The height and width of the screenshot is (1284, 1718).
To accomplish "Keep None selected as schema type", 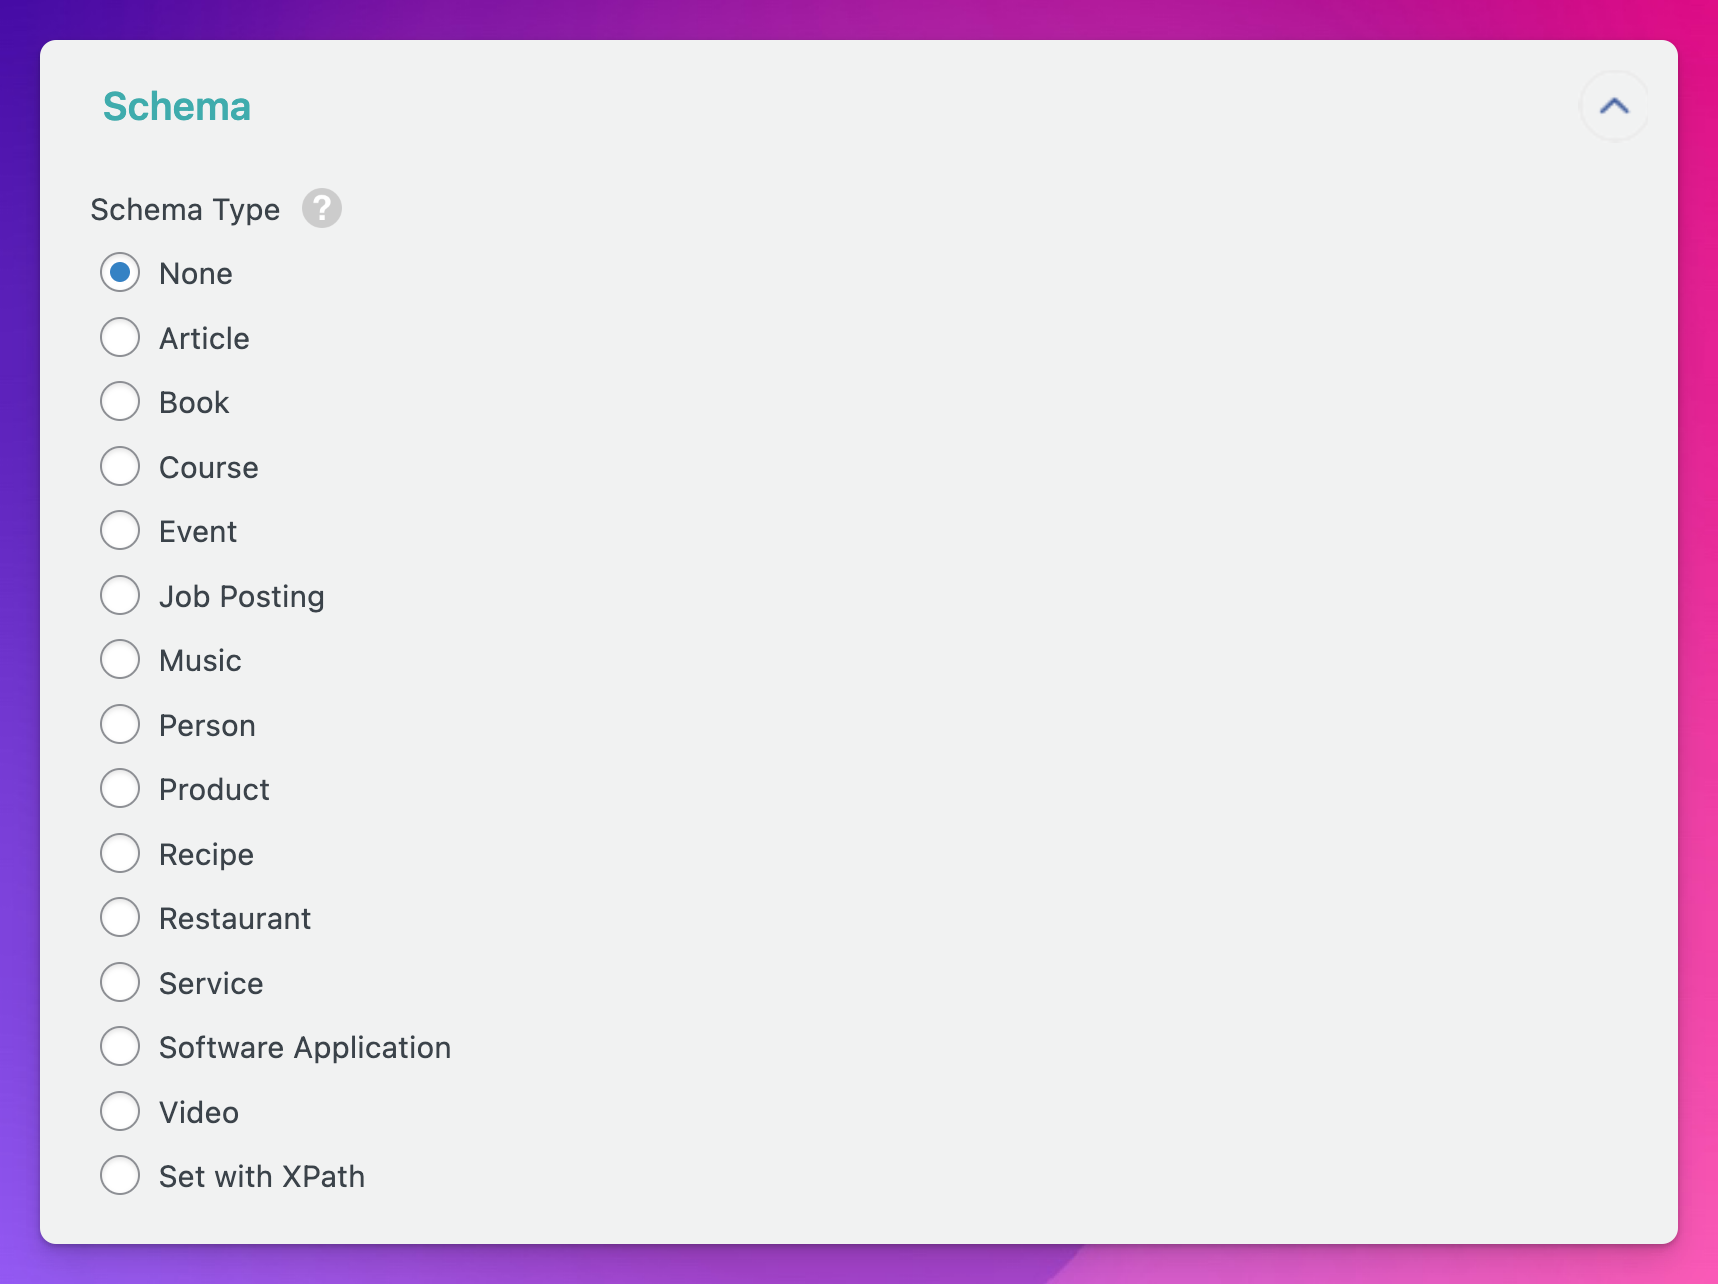I will (x=120, y=272).
